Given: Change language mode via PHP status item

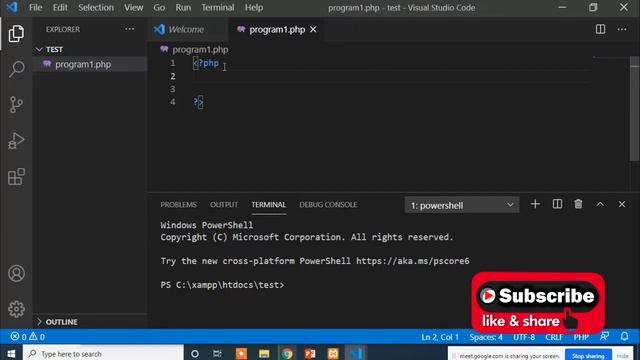Looking at the screenshot, I should [x=581, y=337].
